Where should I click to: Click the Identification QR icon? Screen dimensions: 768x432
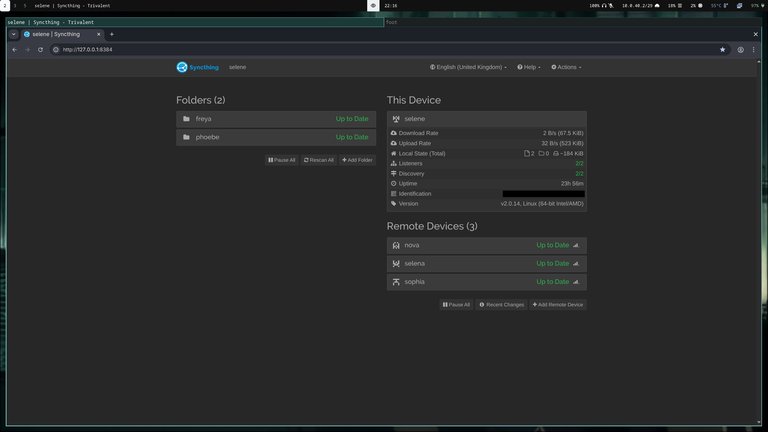tap(393, 193)
